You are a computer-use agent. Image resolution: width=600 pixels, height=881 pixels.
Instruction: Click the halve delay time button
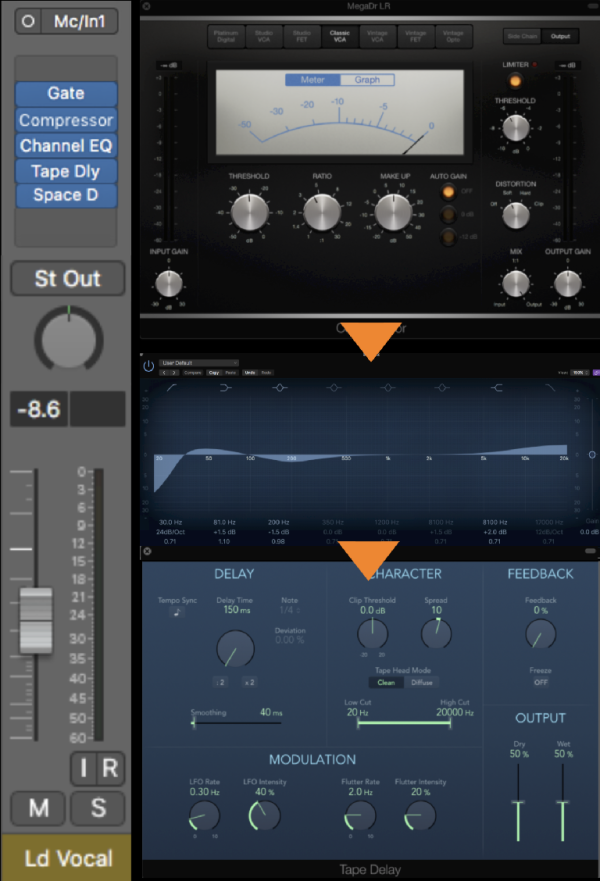220,682
